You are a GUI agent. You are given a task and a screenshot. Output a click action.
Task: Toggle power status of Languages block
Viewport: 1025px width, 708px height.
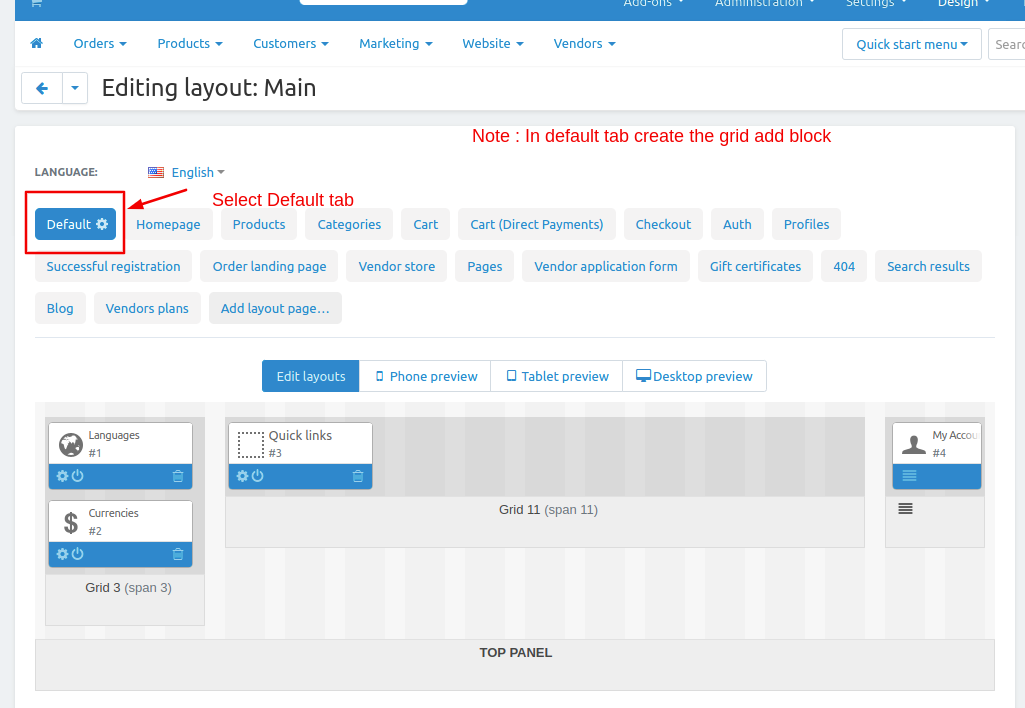click(x=78, y=476)
